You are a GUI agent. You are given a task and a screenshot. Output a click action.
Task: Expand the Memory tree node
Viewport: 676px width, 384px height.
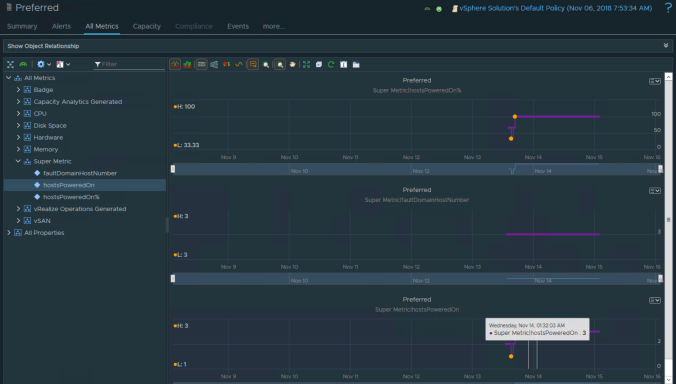pos(18,149)
